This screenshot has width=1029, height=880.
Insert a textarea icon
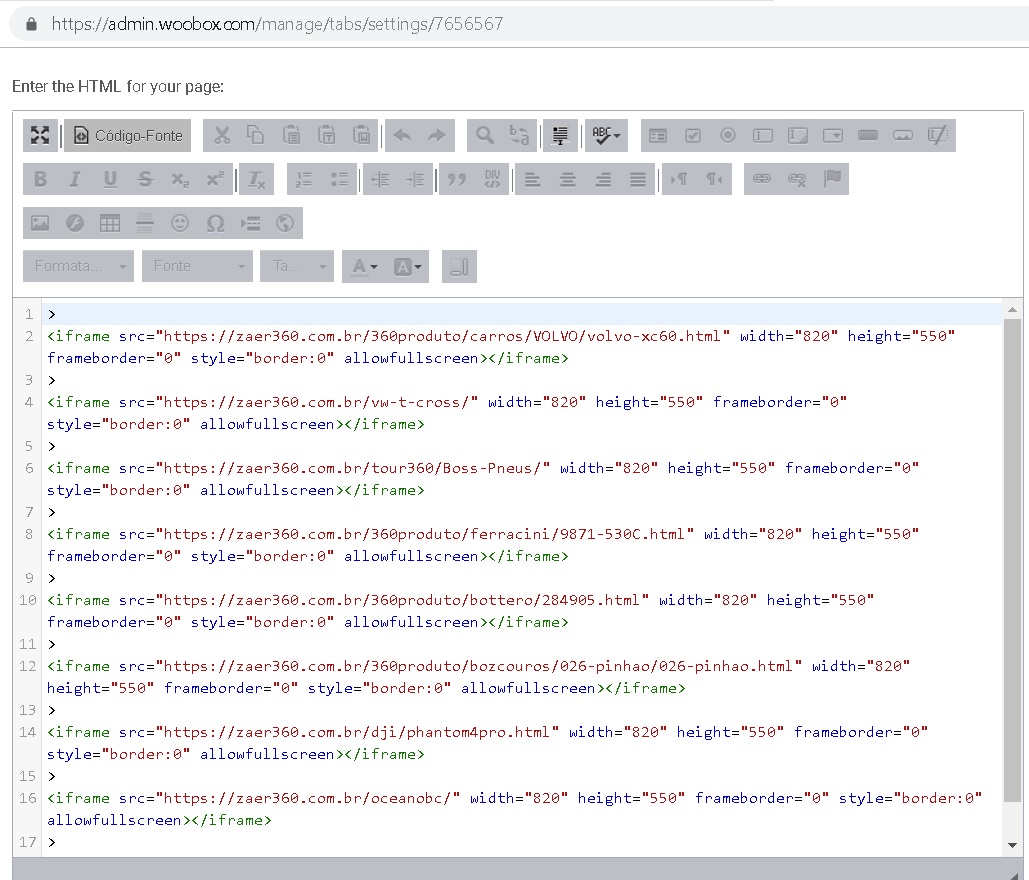pos(798,136)
